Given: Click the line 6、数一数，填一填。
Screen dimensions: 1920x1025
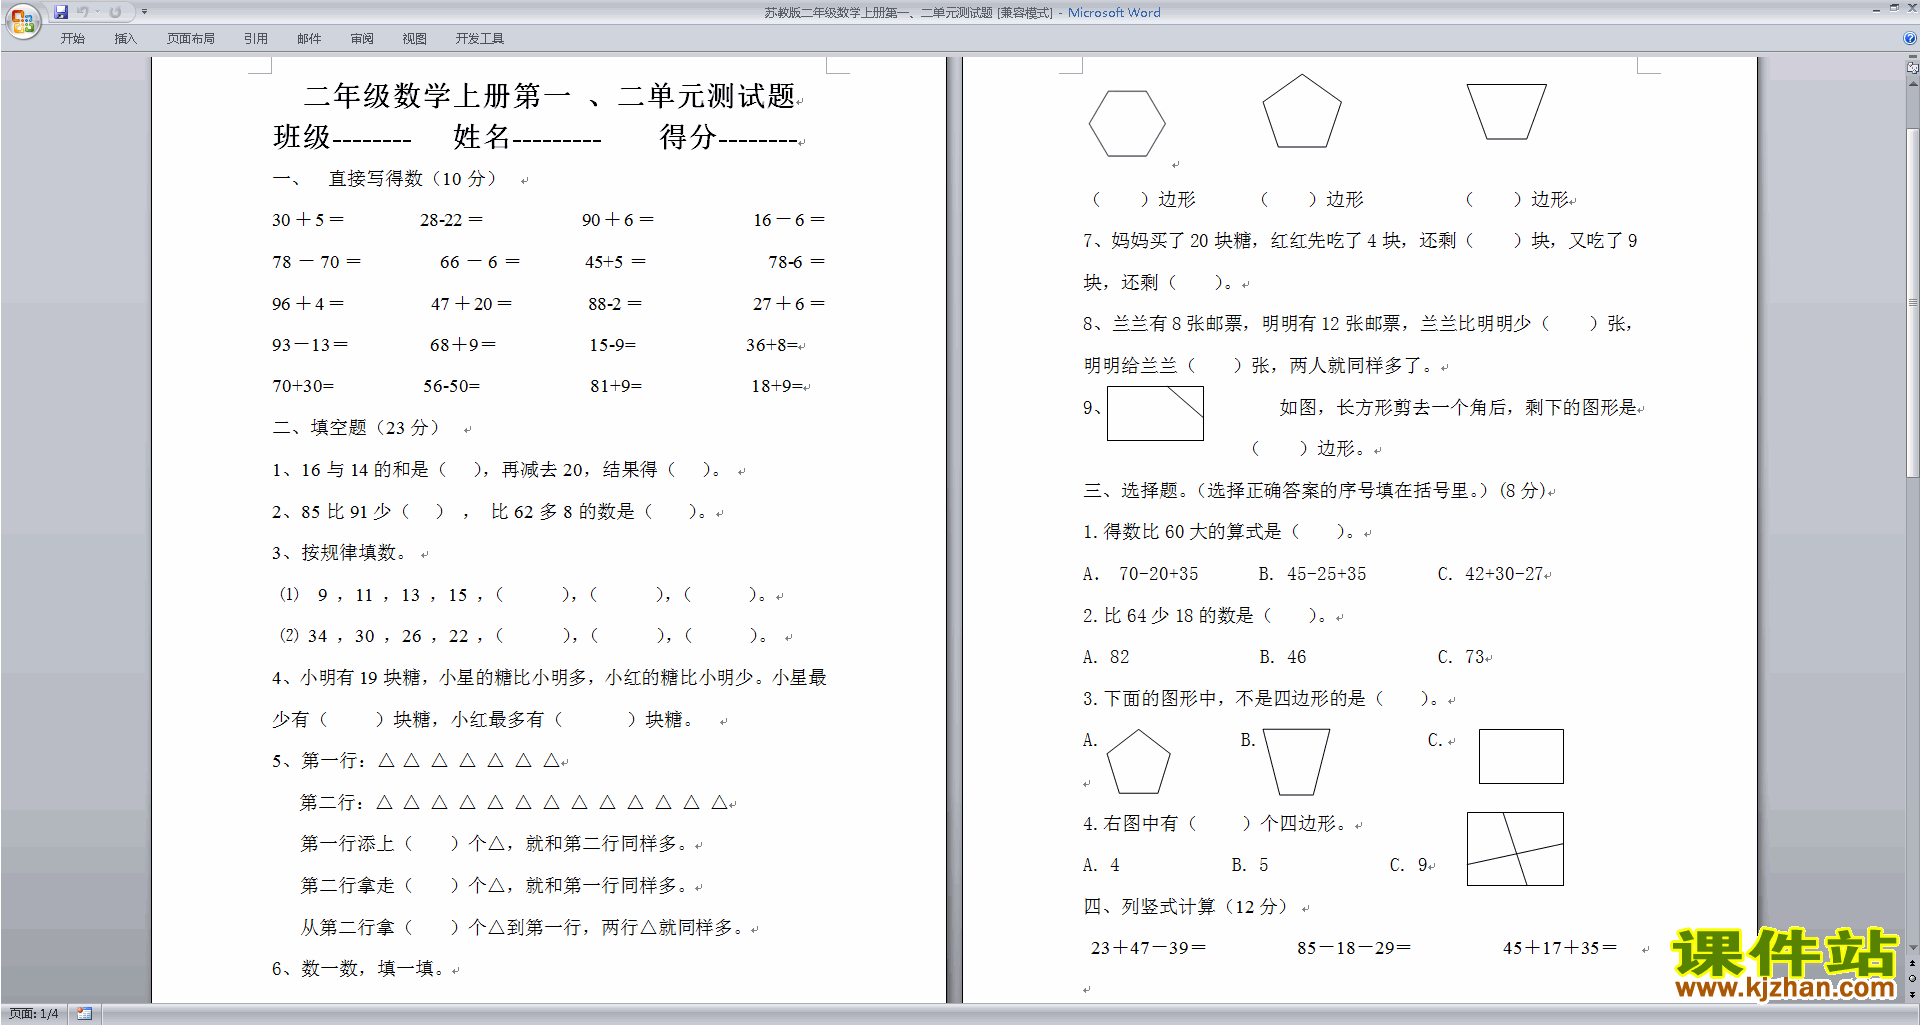Looking at the screenshot, I should [x=360, y=969].
